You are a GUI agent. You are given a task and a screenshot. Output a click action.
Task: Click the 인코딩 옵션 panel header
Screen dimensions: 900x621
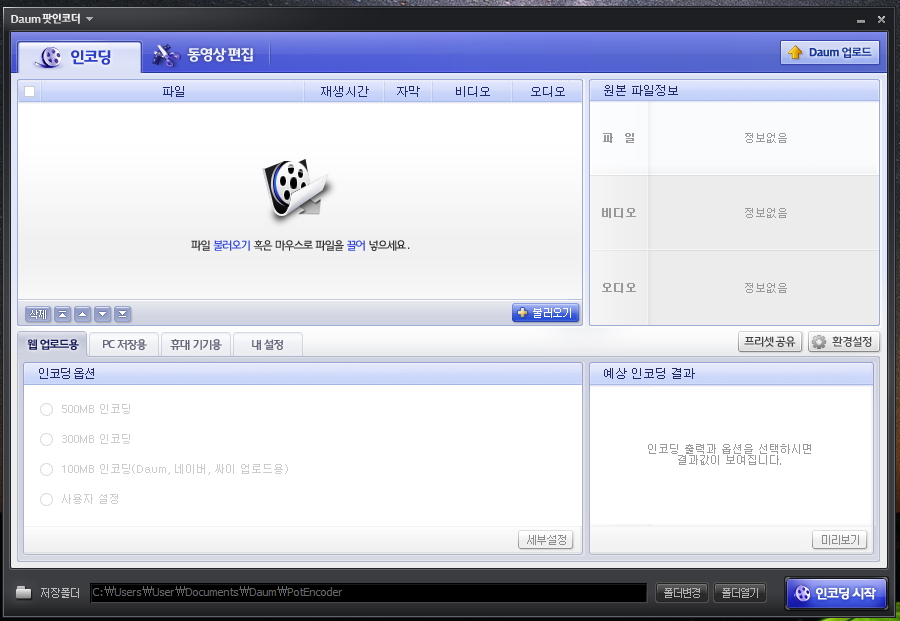(x=302, y=374)
